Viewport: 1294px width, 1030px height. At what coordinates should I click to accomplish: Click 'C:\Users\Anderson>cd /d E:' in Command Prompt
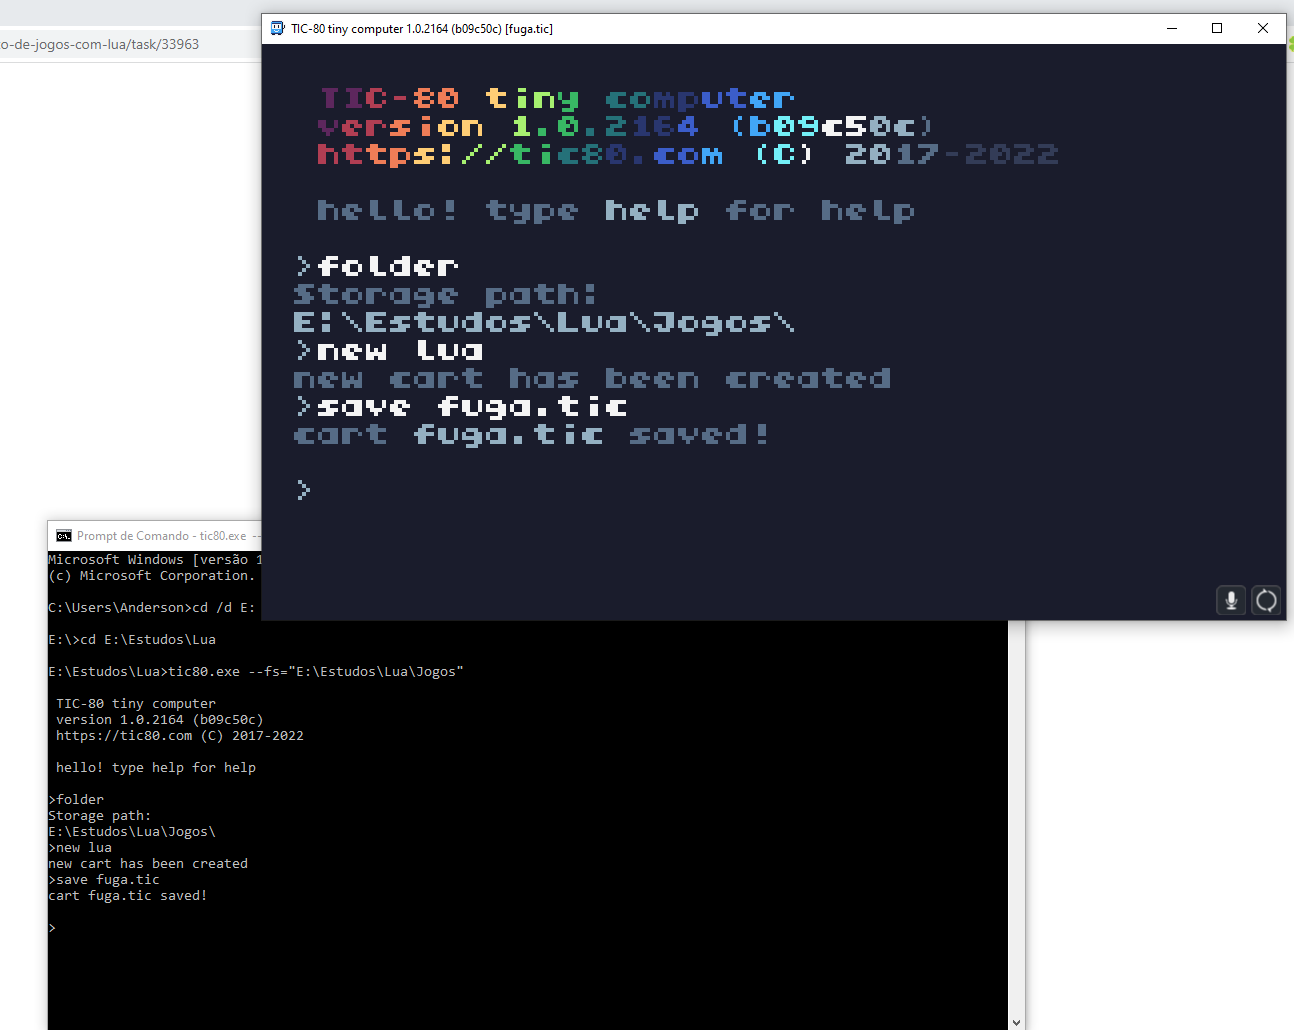[x=152, y=608]
